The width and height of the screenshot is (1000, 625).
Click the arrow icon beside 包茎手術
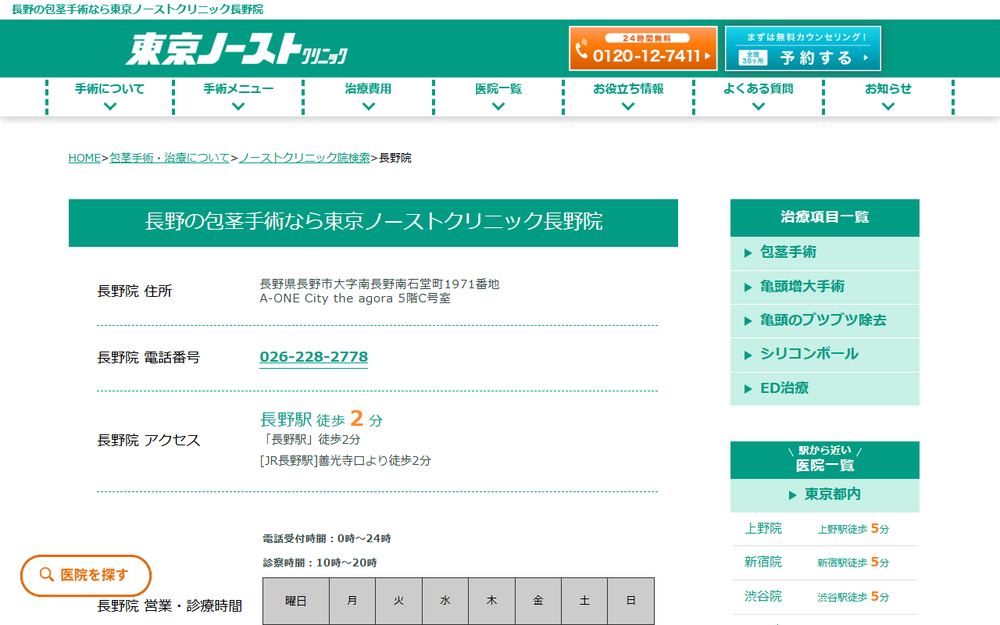(x=748, y=253)
